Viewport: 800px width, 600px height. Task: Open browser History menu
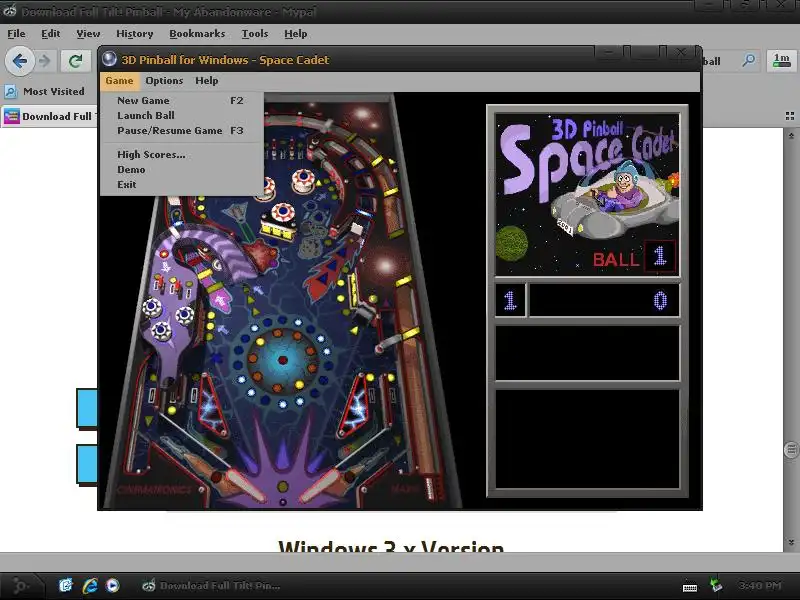pos(135,34)
